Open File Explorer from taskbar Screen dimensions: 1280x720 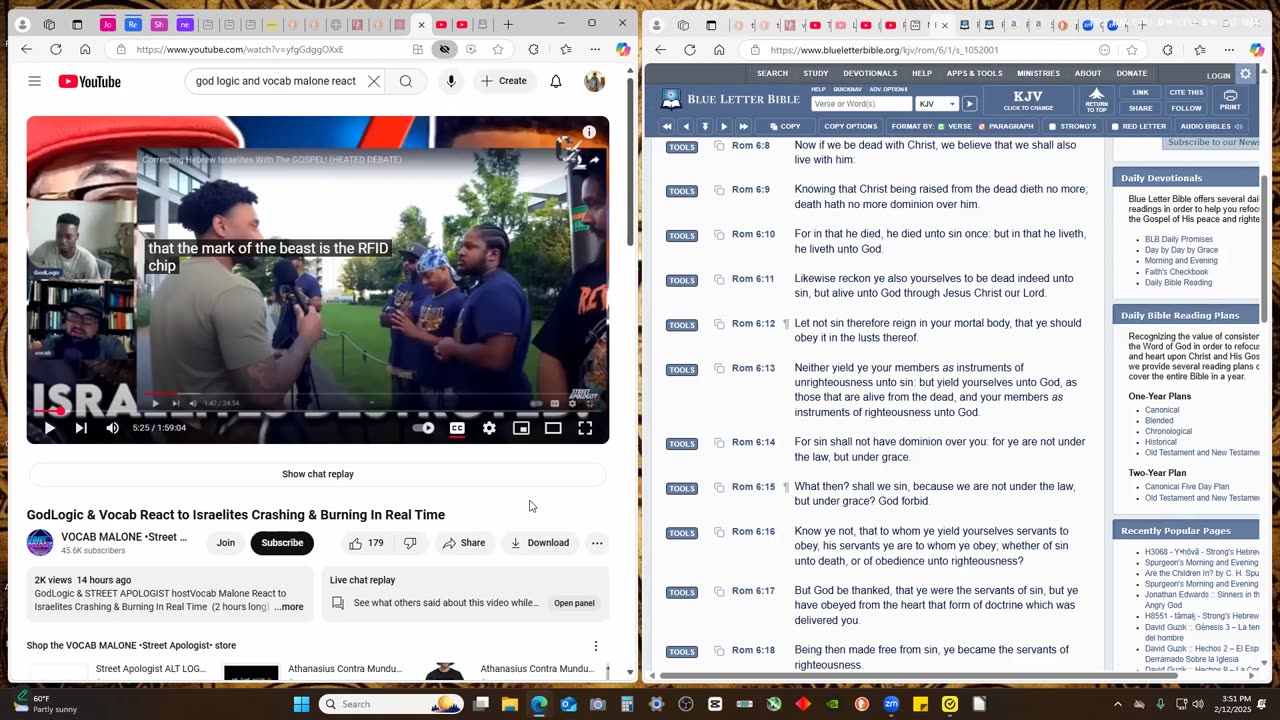(x=510, y=704)
